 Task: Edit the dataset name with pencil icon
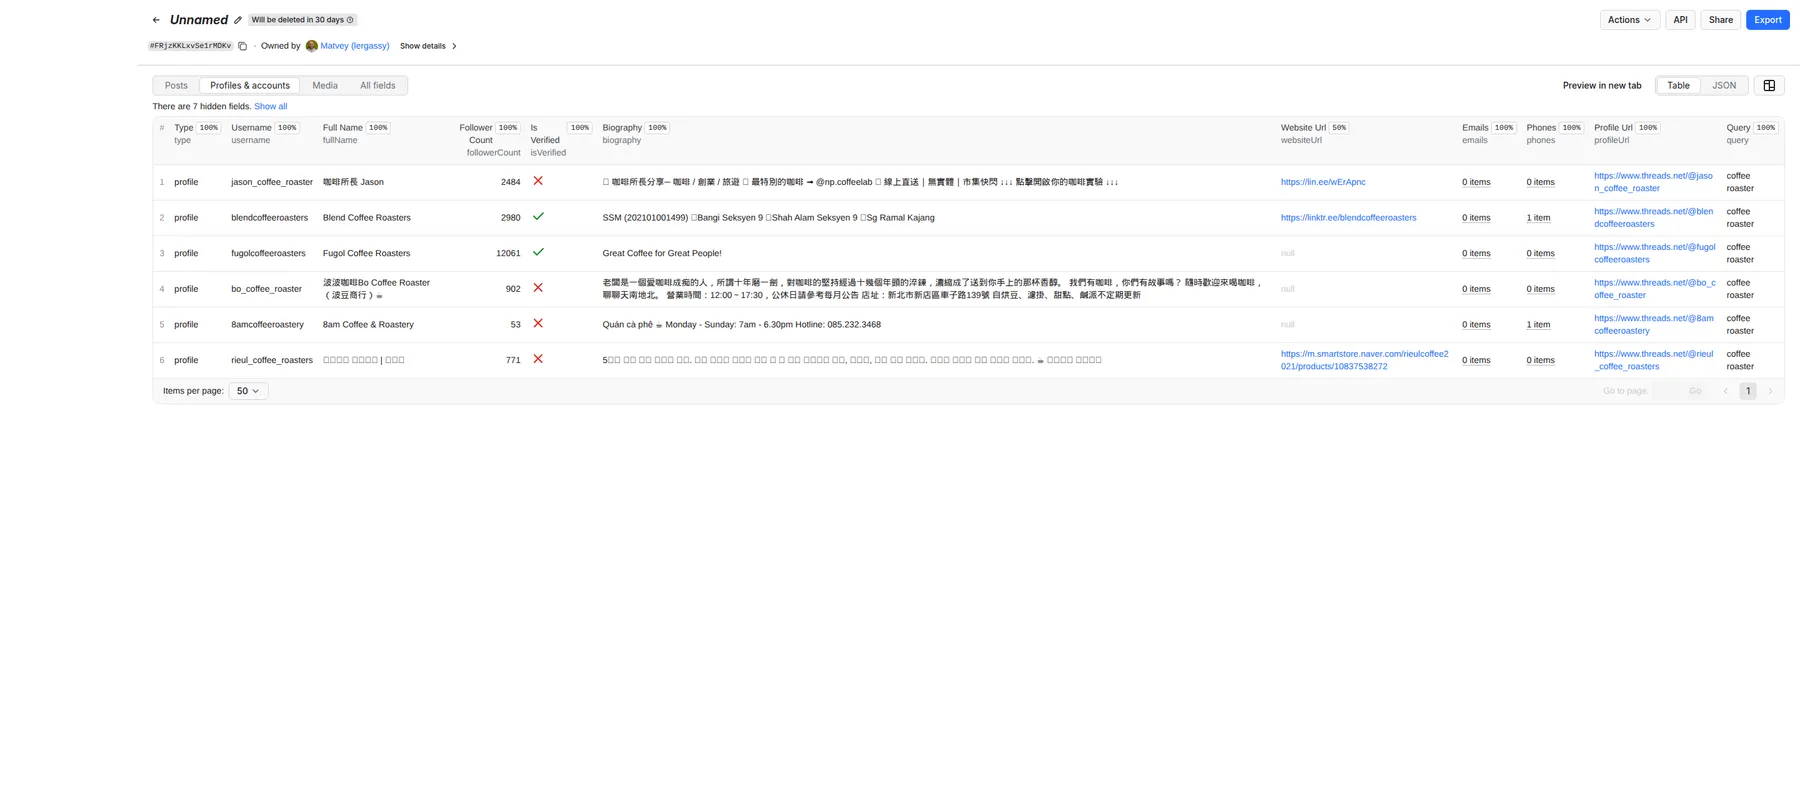point(238,20)
